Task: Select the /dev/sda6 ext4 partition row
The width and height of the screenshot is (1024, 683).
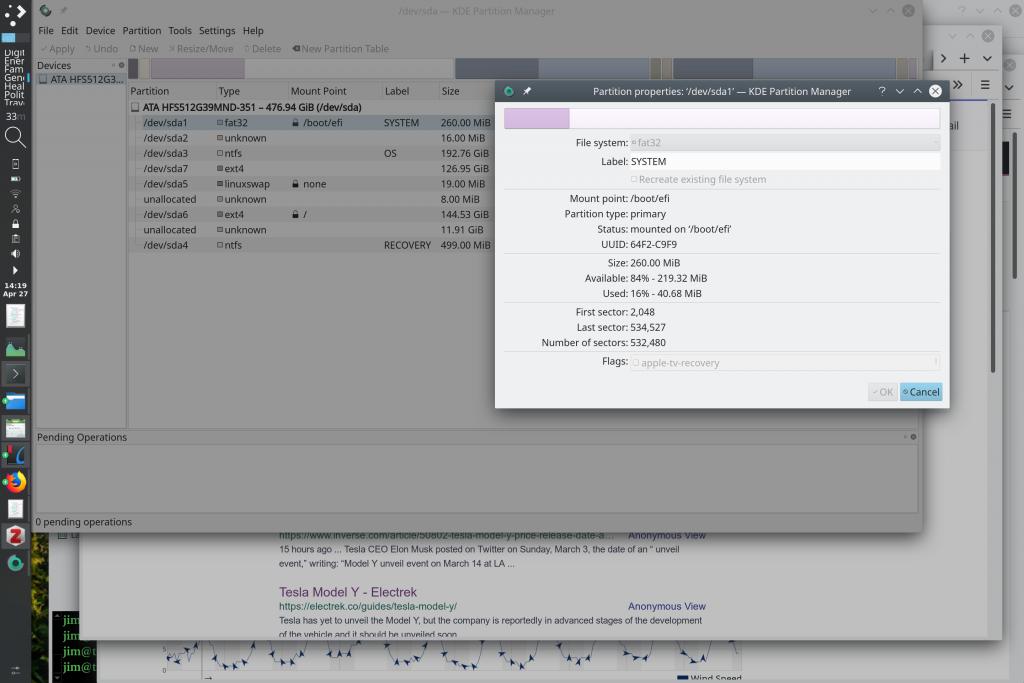Action: coord(165,214)
